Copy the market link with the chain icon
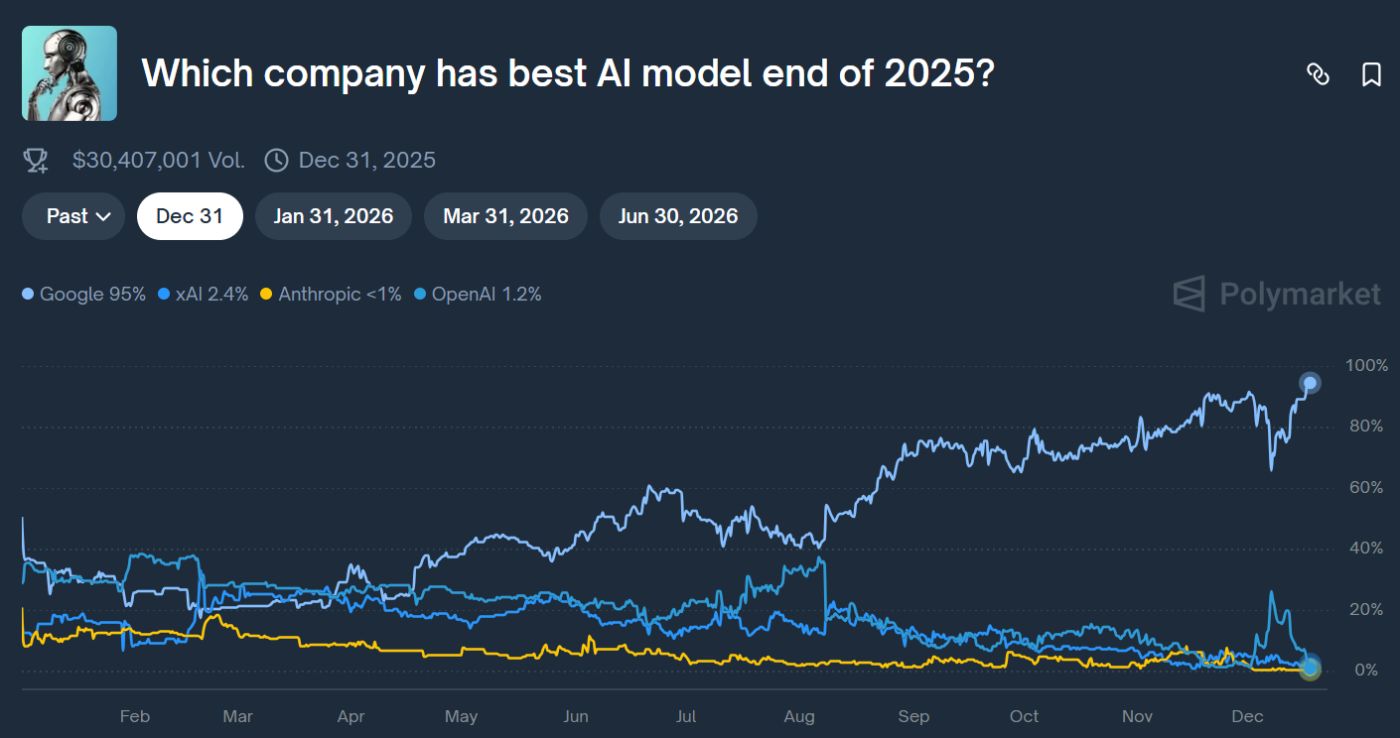The height and width of the screenshot is (738, 1400). pyautogui.click(x=1318, y=74)
